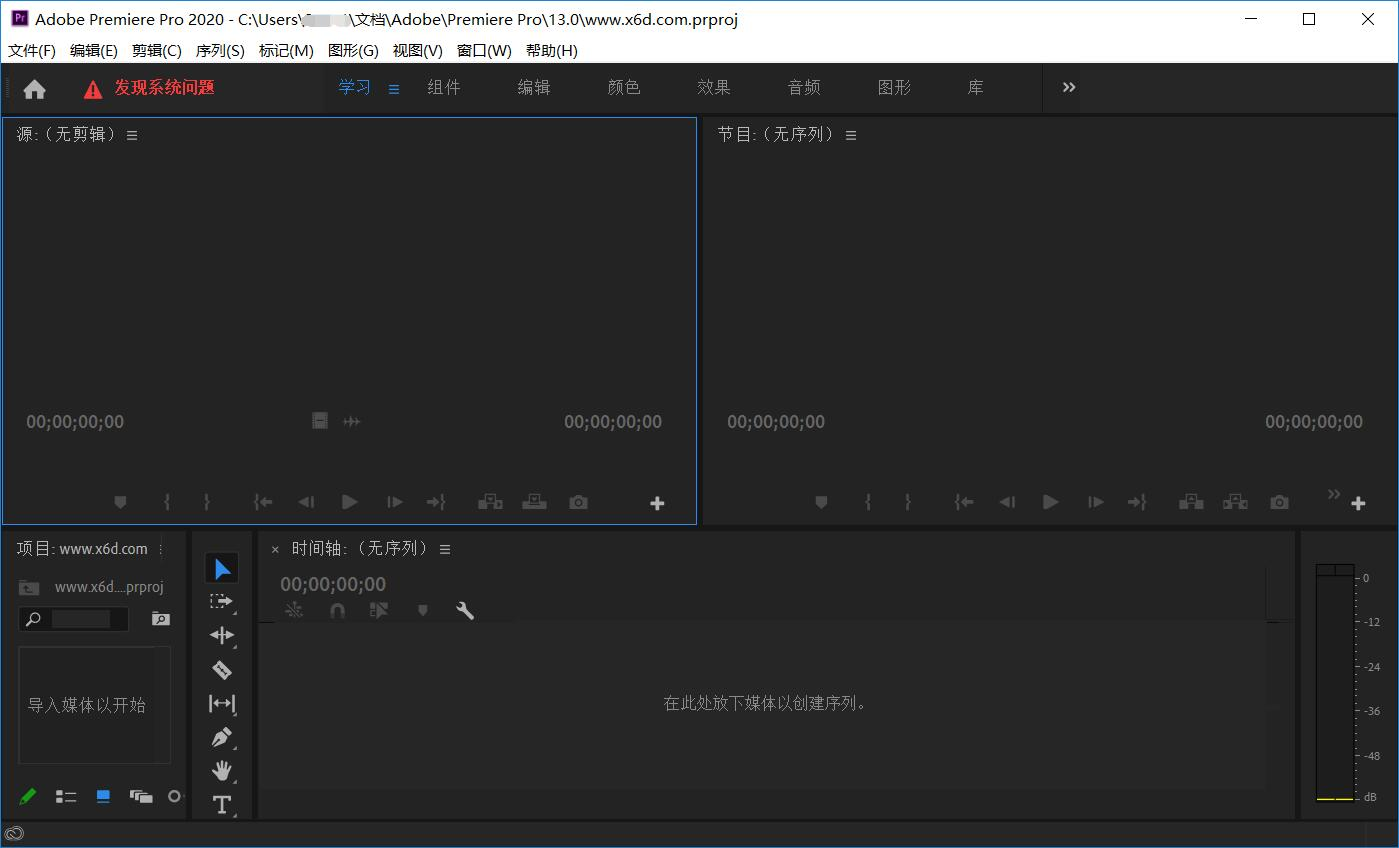Screen dimensions: 1399x848
Task: Open the 窗口(W) menu
Action: pos(484,51)
